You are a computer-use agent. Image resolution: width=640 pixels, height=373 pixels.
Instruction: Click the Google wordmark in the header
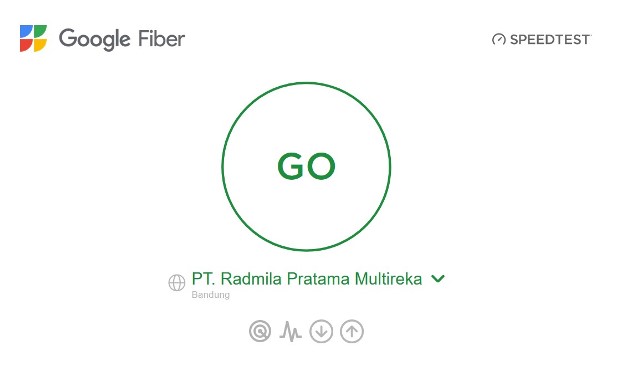(95, 40)
